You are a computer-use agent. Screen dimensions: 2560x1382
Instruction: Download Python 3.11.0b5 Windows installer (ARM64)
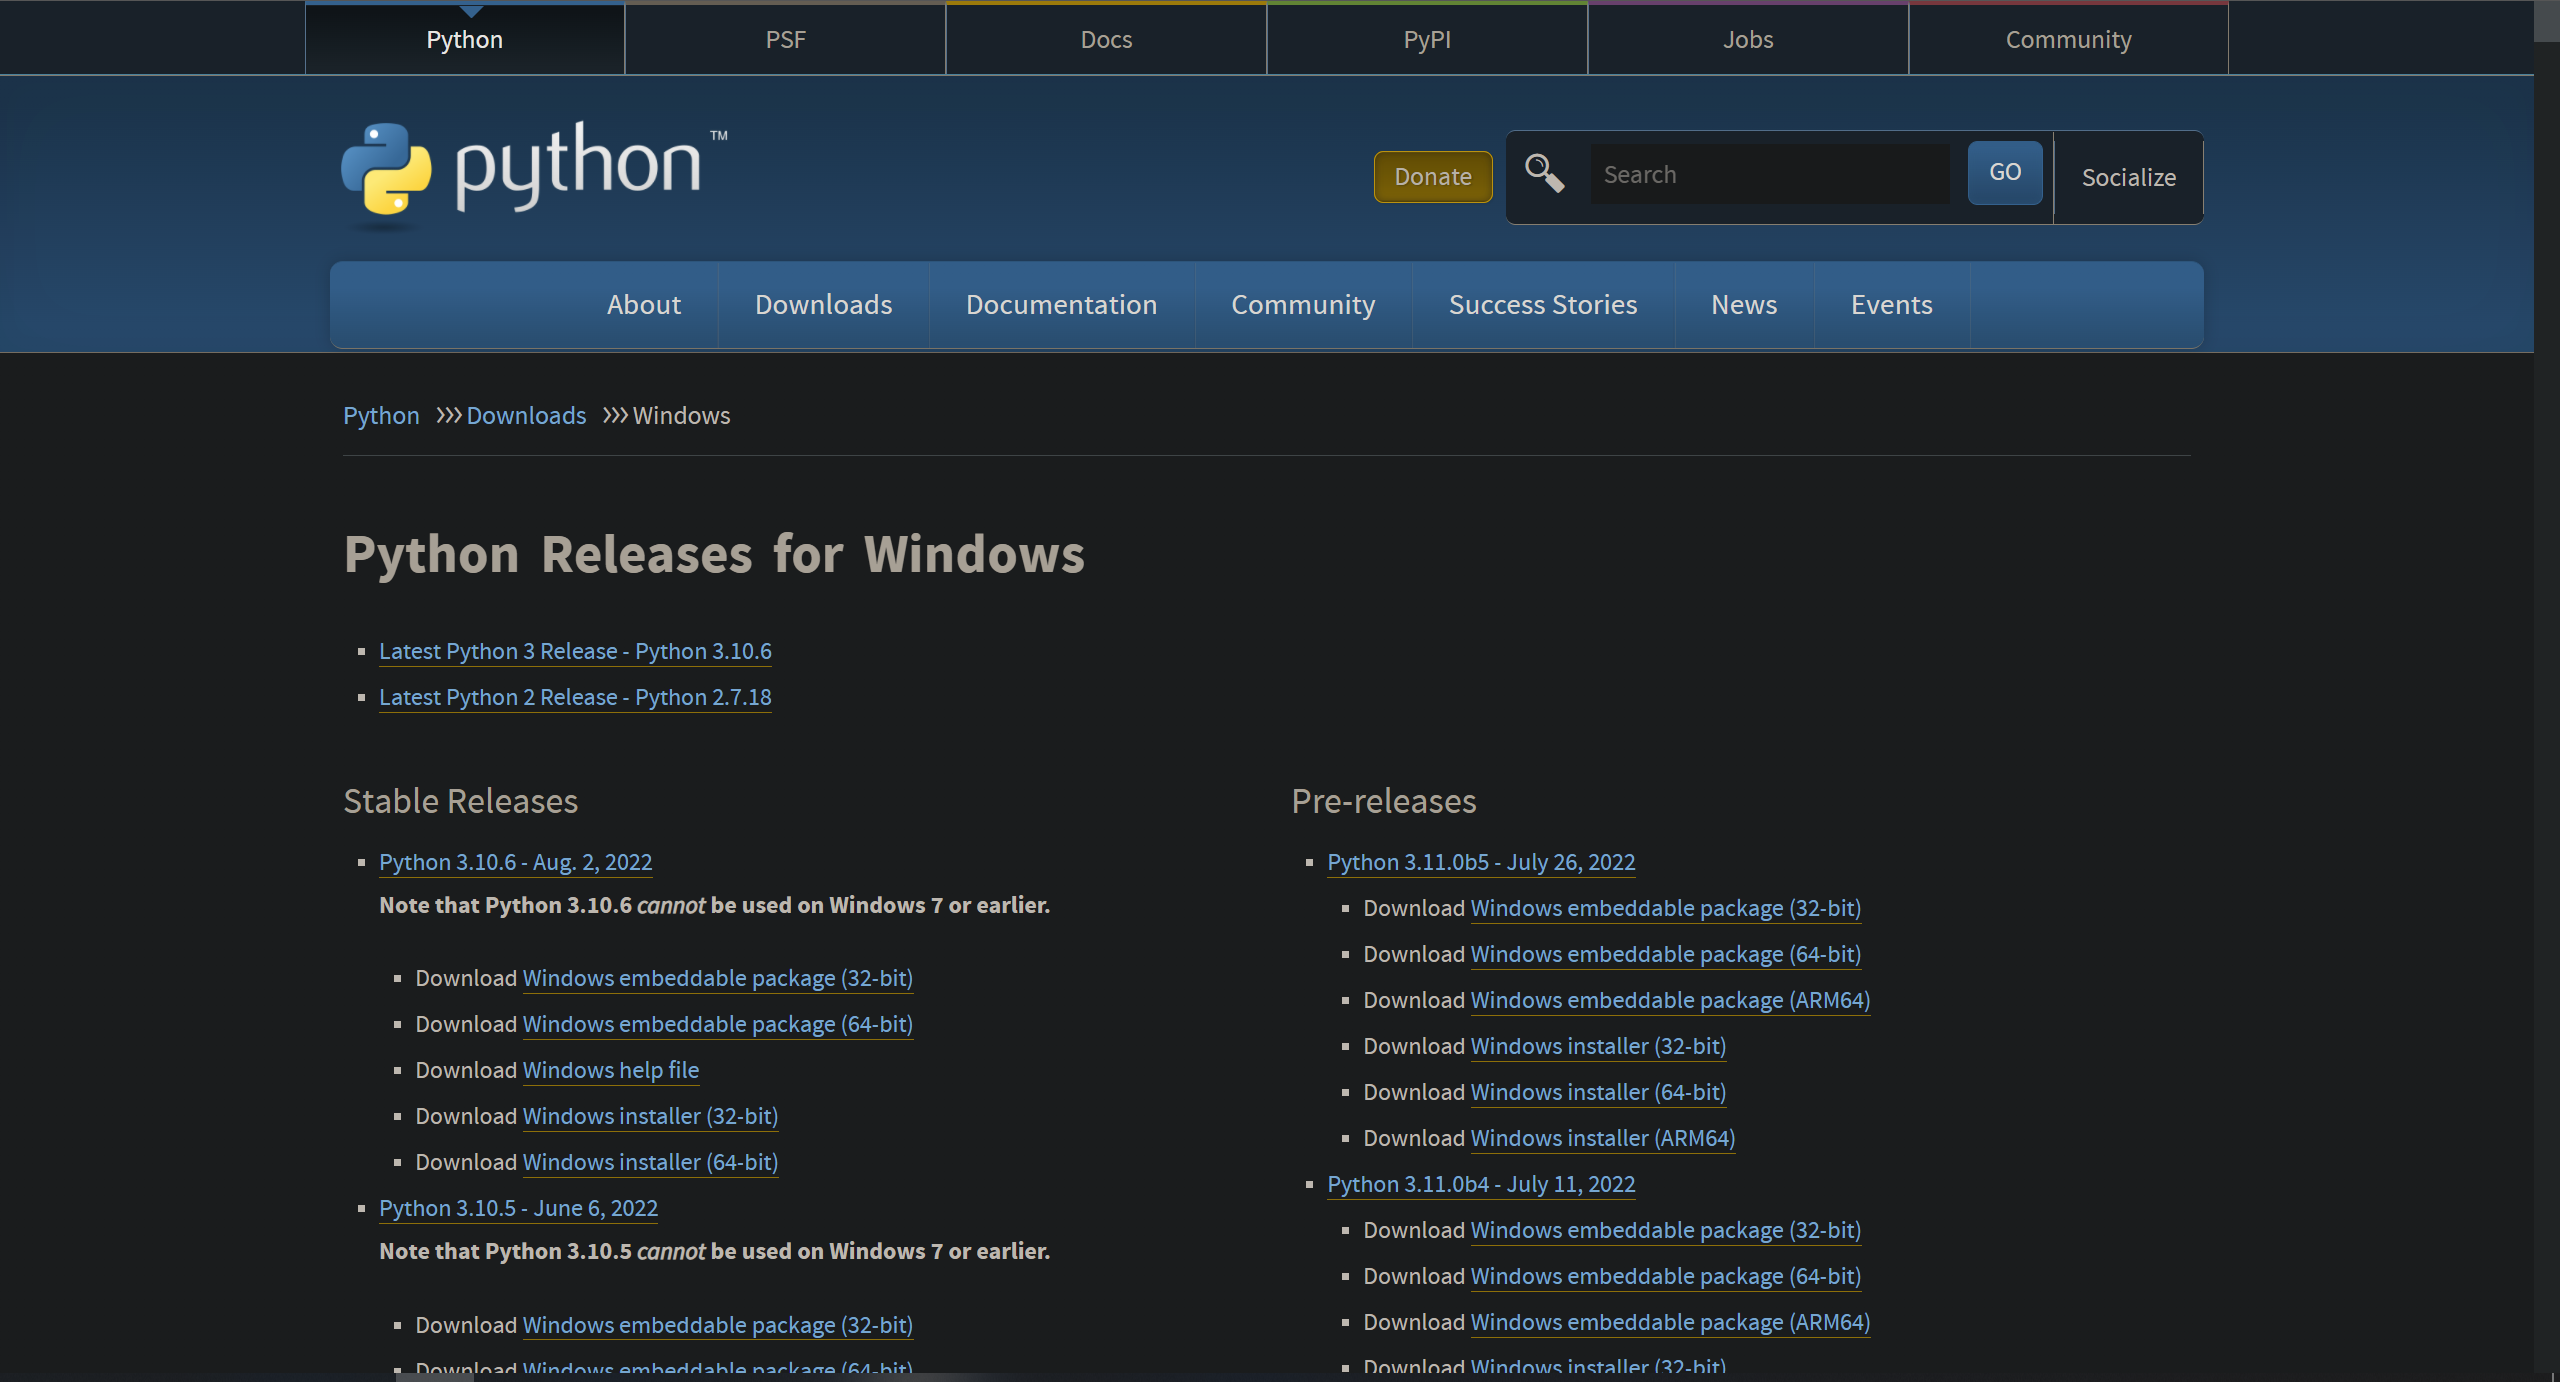pos(1602,1138)
